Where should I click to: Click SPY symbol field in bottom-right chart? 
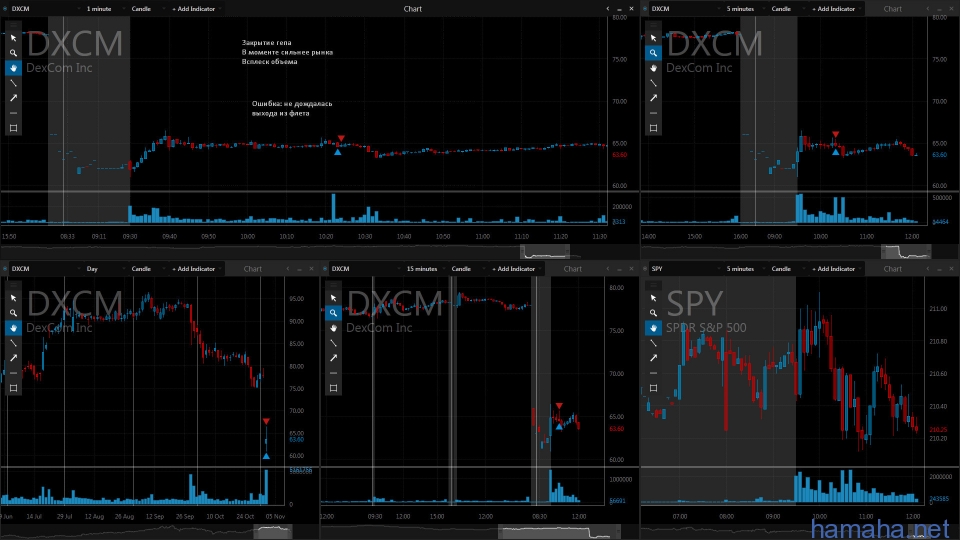point(684,269)
